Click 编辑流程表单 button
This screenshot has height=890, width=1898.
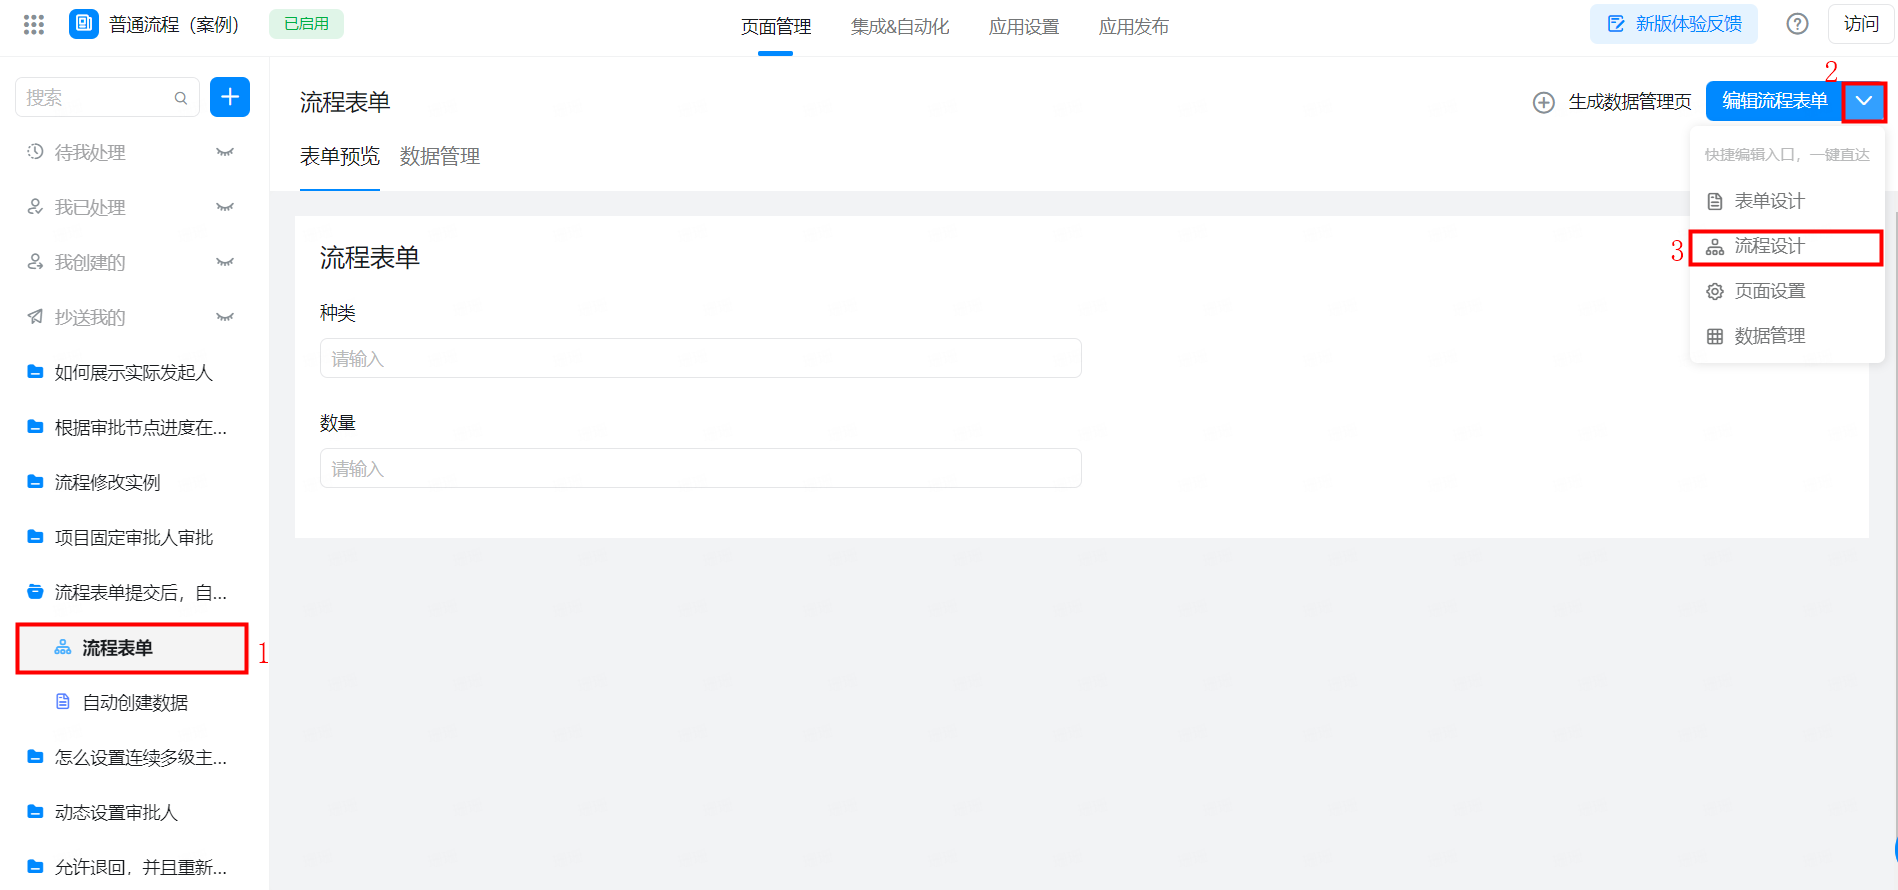coord(1775,101)
